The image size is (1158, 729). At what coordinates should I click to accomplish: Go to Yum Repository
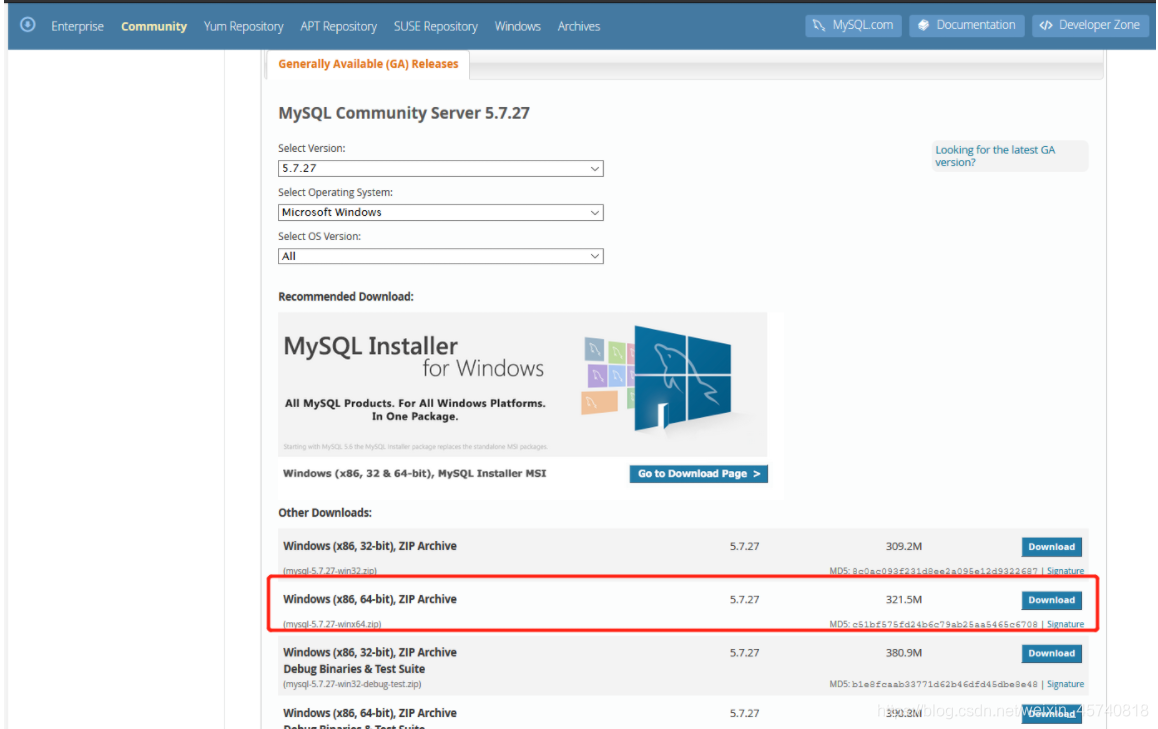pos(244,26)
